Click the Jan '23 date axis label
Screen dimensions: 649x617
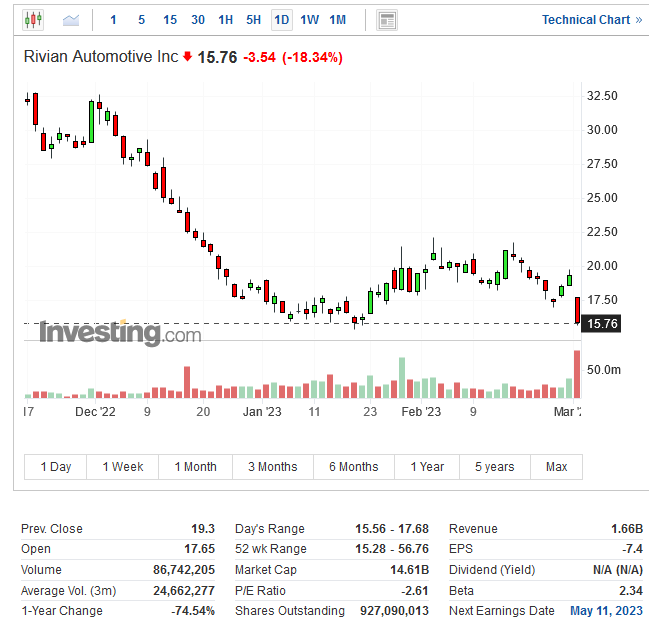262,412
